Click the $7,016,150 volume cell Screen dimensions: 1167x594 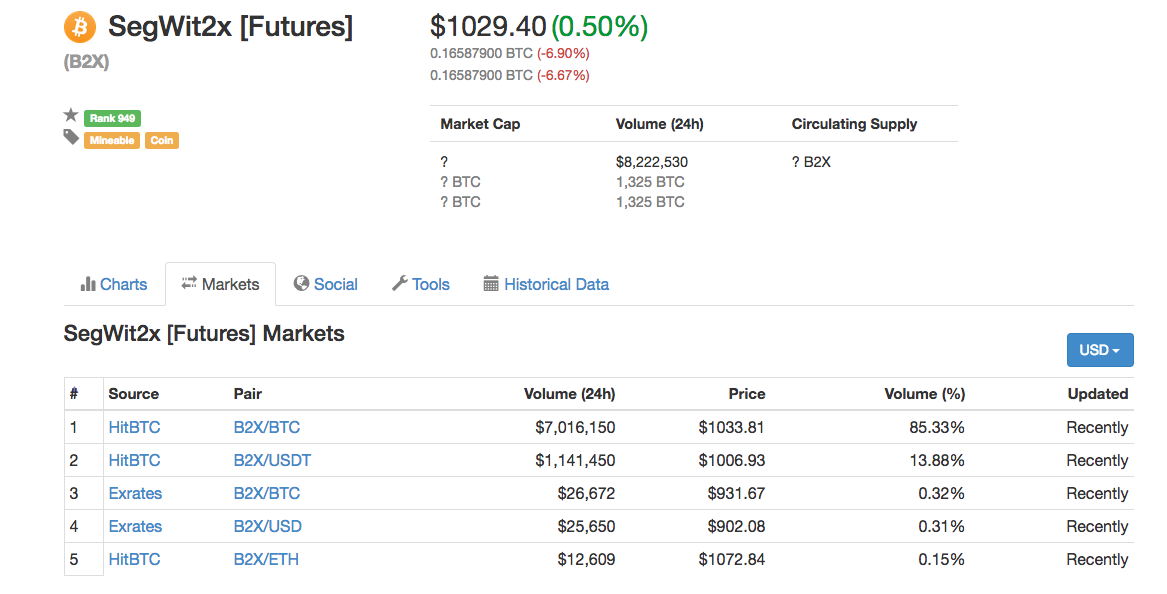click(575, 427)
